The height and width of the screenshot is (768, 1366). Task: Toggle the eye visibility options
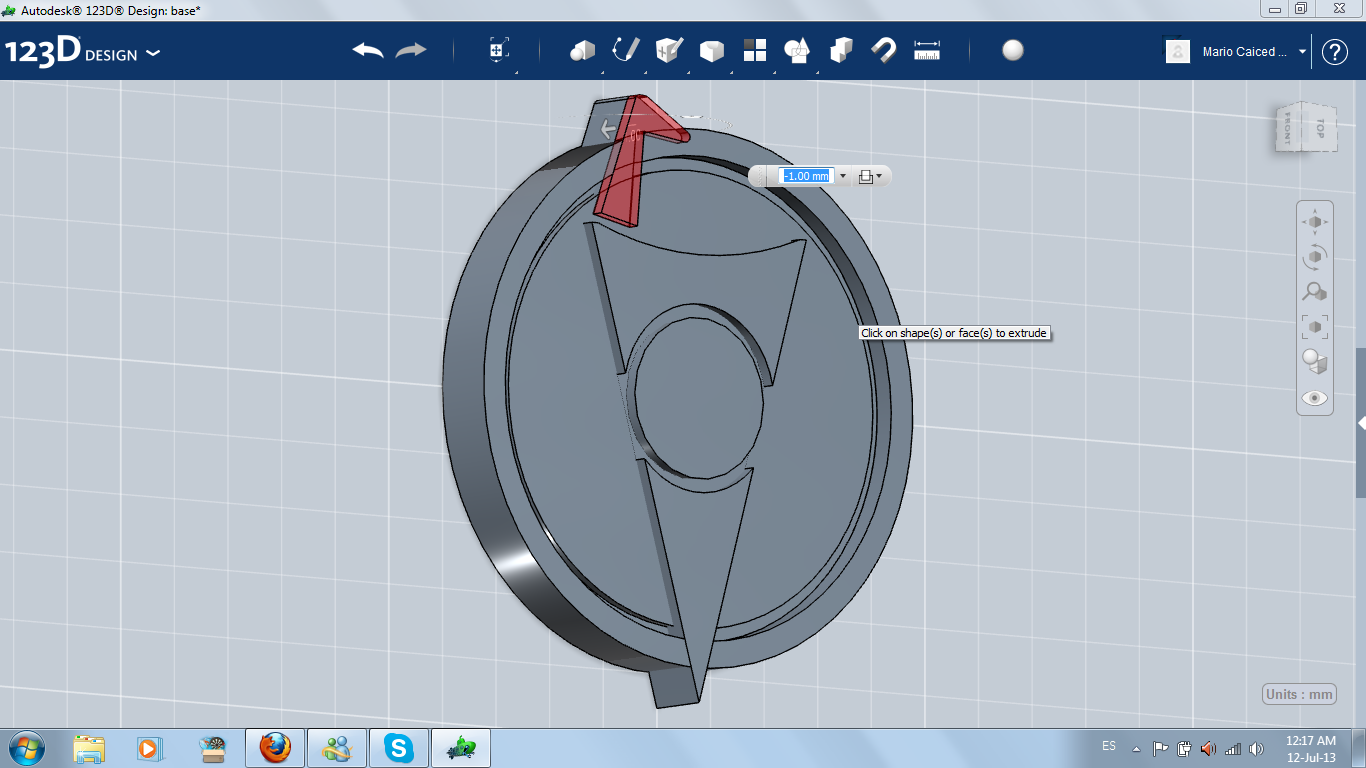click(1315, 398)
